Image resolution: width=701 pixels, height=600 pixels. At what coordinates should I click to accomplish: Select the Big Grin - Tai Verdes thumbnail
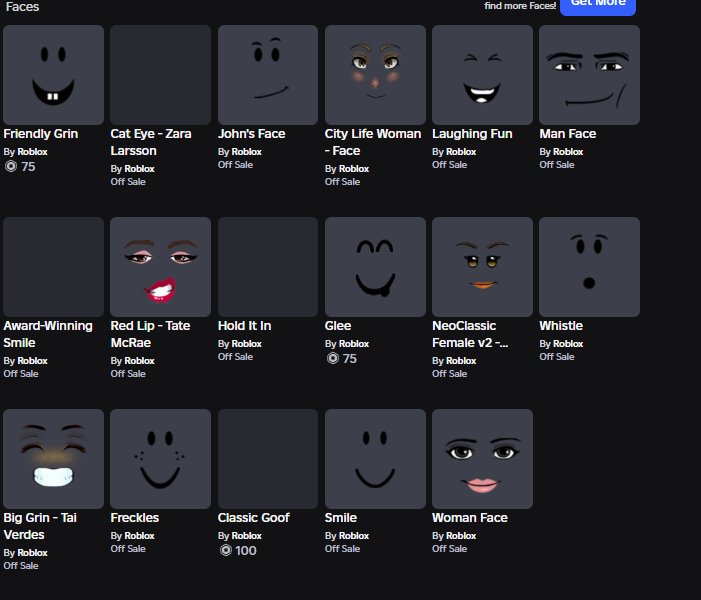point(54,459)
